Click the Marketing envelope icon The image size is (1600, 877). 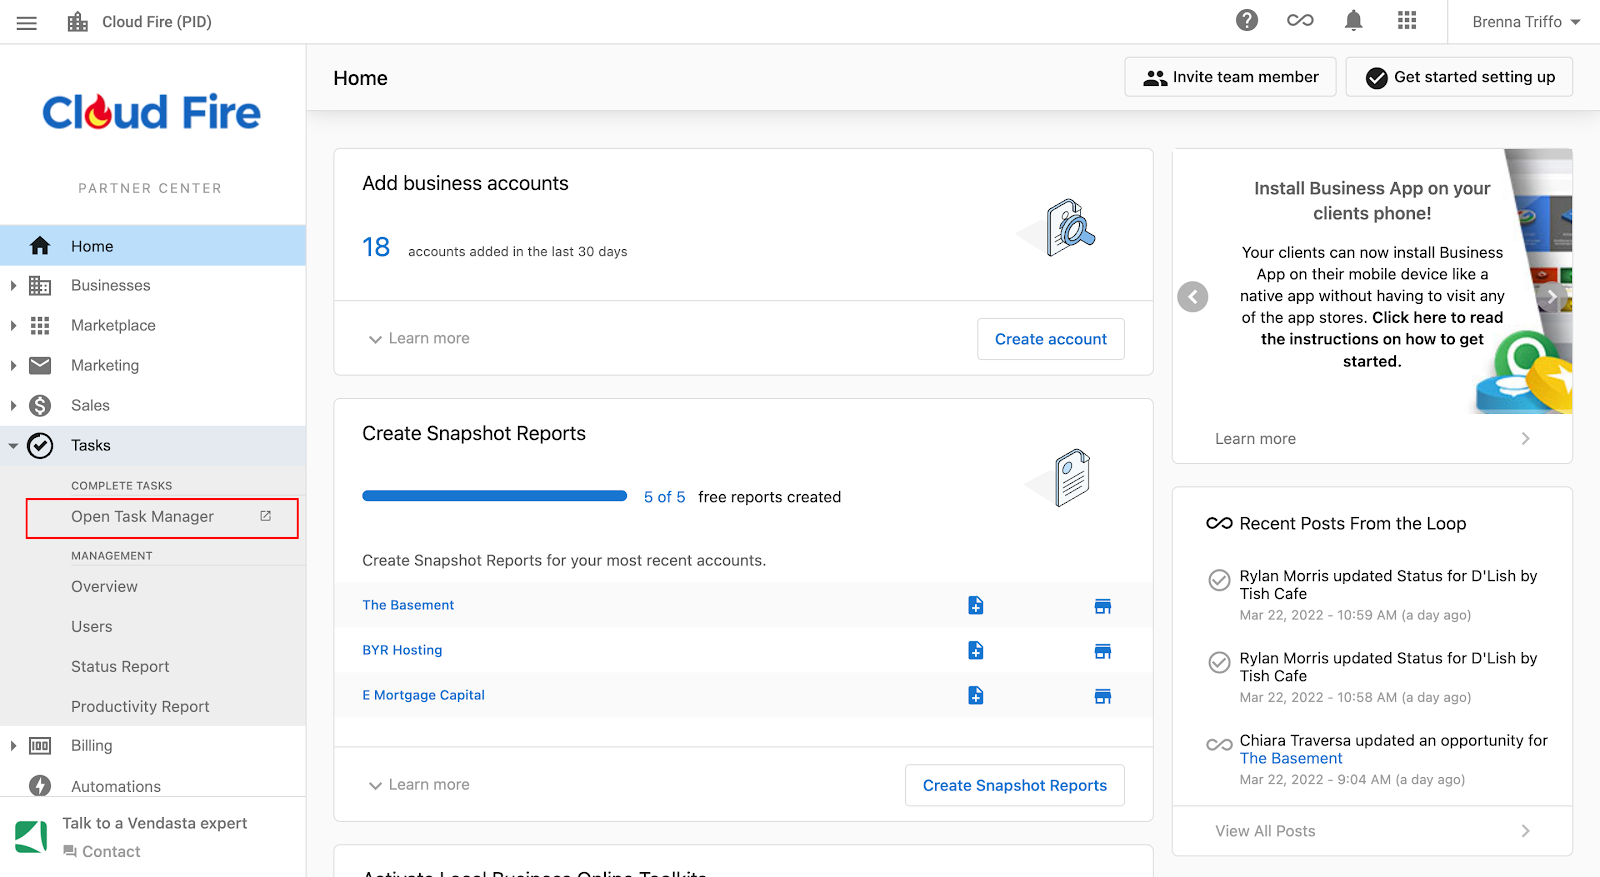[x=40, y=366]
